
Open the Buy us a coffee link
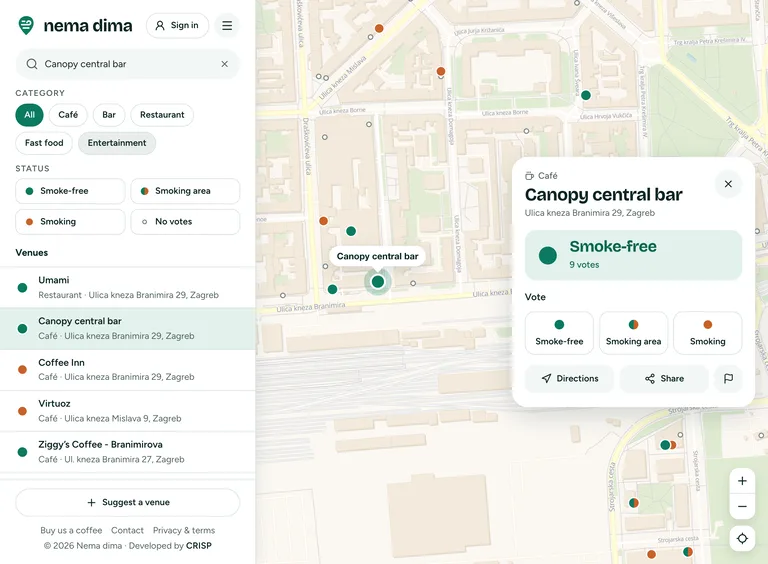coord(71,530)
